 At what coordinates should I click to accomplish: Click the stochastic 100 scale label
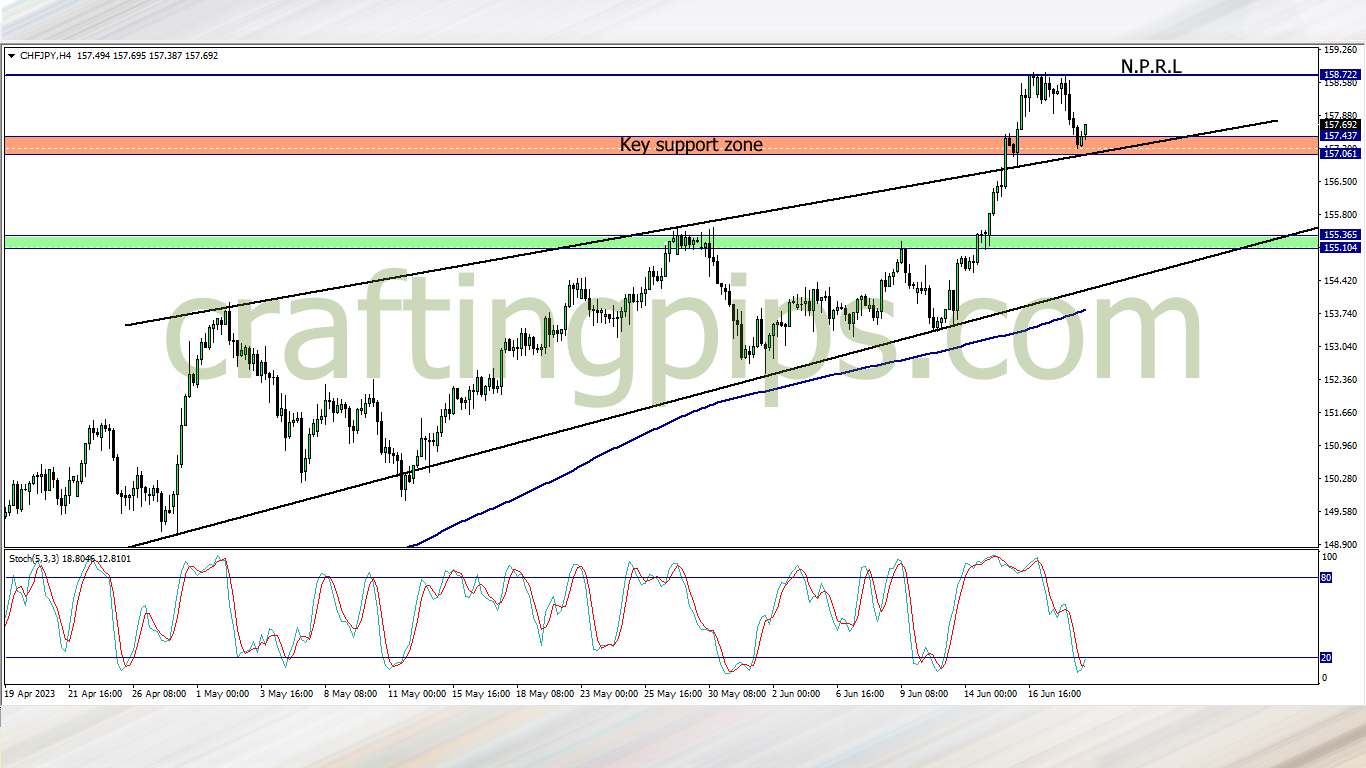coord(1329,556)
